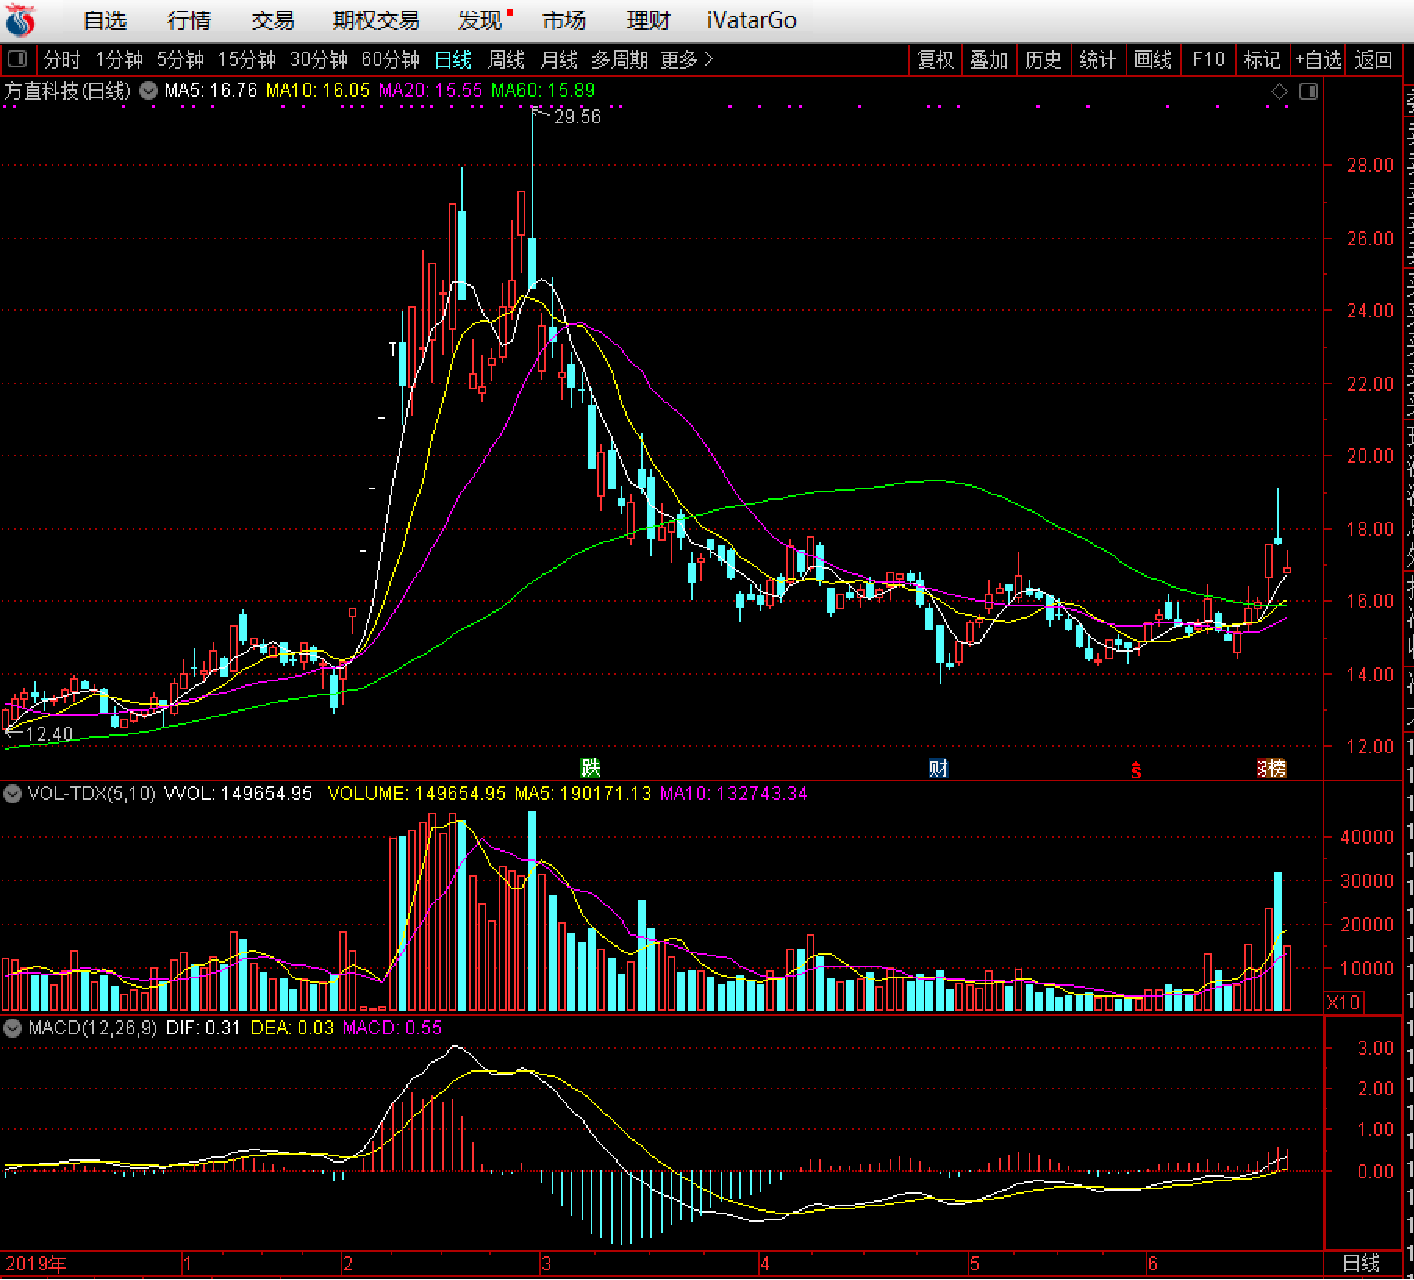Click the 叠加 button
Screen dimensions: 1414x1280
tap(989, 60)
